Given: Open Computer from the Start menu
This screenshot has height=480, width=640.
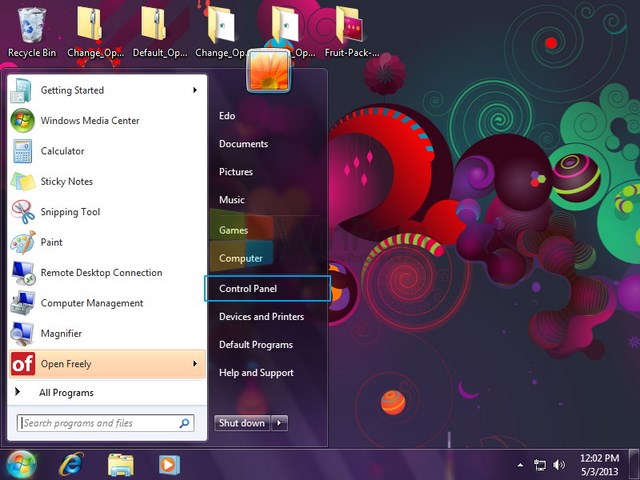Looking at the screenshot, I should 241,258.
